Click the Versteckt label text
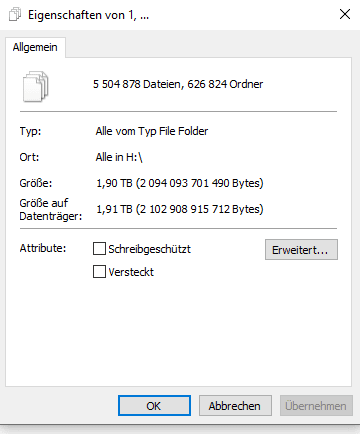Screen dimensions: 360x434 [x=131, y=272]
